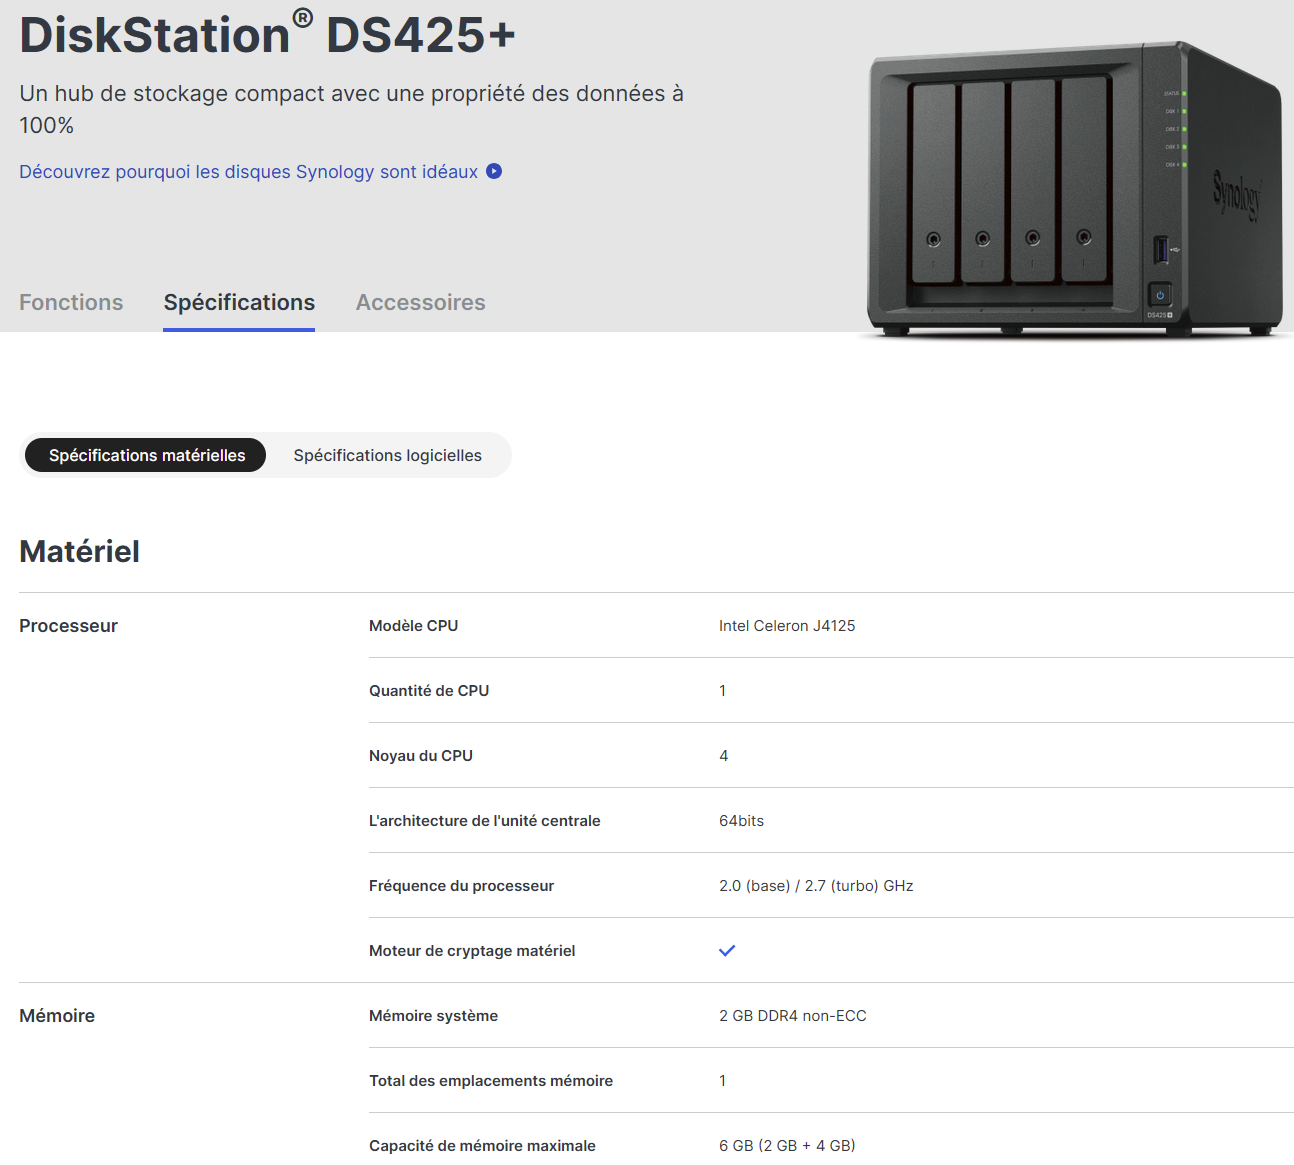Click the Noyau du CPU value 4
This screenshot has height=1165, width=1294.
(723, 756)
